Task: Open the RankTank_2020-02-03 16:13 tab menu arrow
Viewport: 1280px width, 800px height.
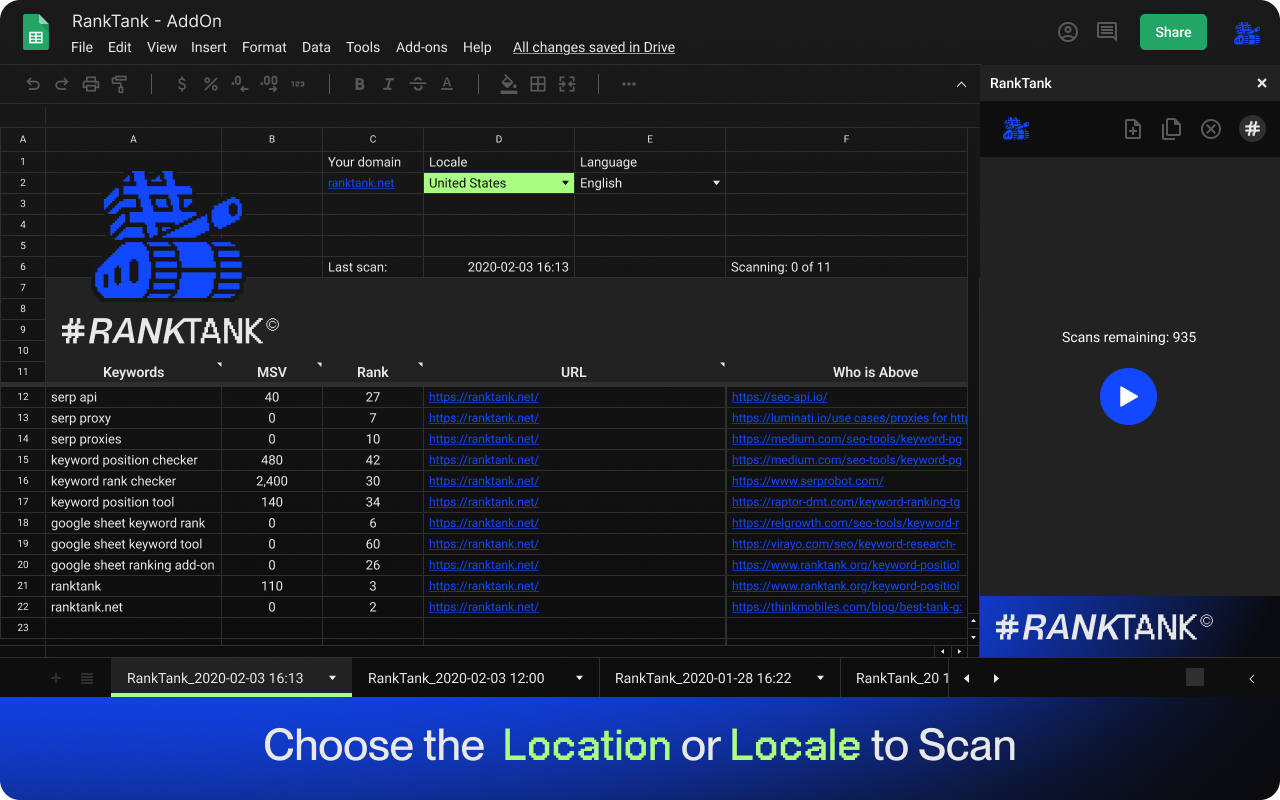Action: (333, 678)
